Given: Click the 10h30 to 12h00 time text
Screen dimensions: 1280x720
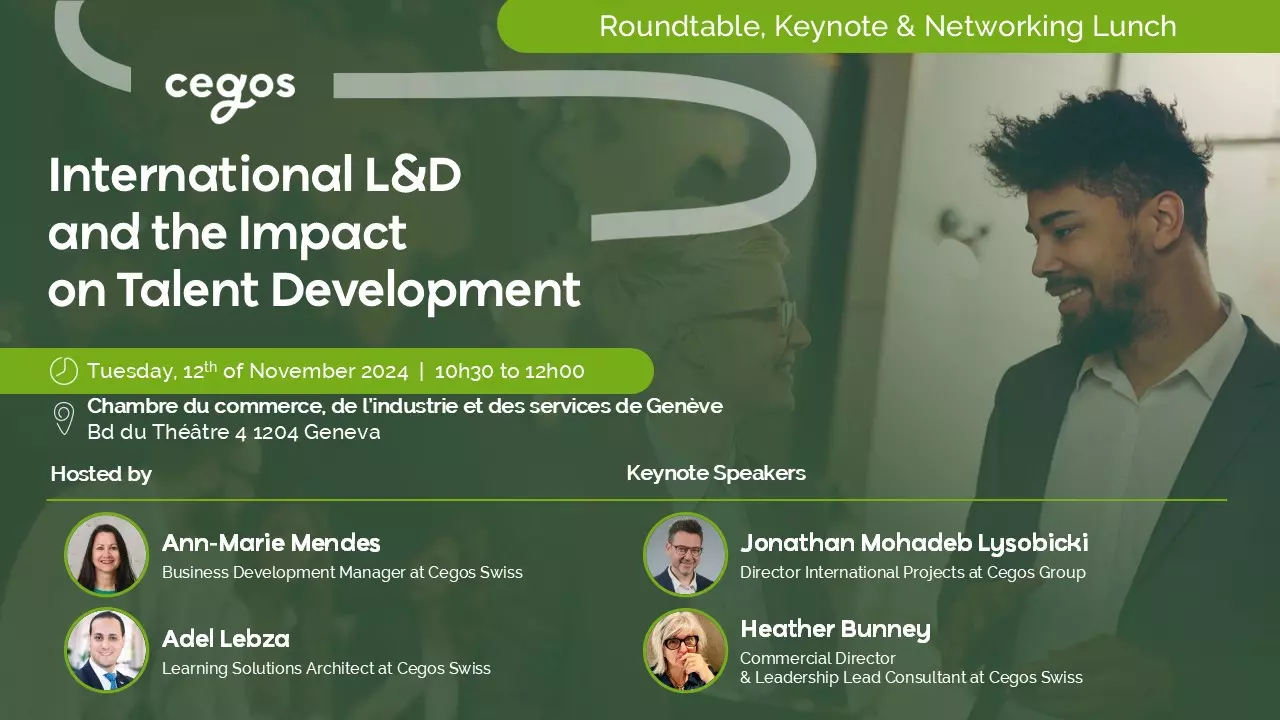Looking at the screenshot, I should click(509, 371).
